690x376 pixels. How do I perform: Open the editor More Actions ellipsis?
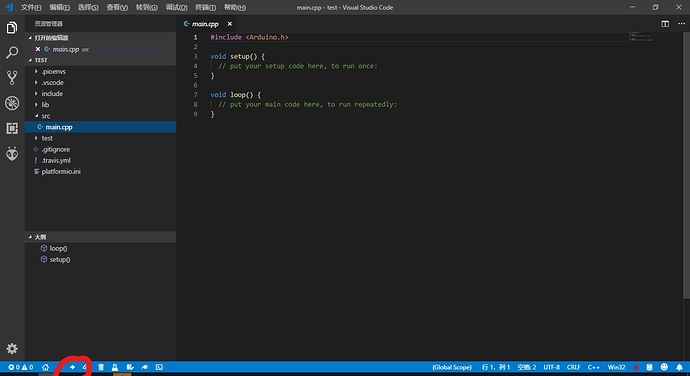(x=681, y=24)
